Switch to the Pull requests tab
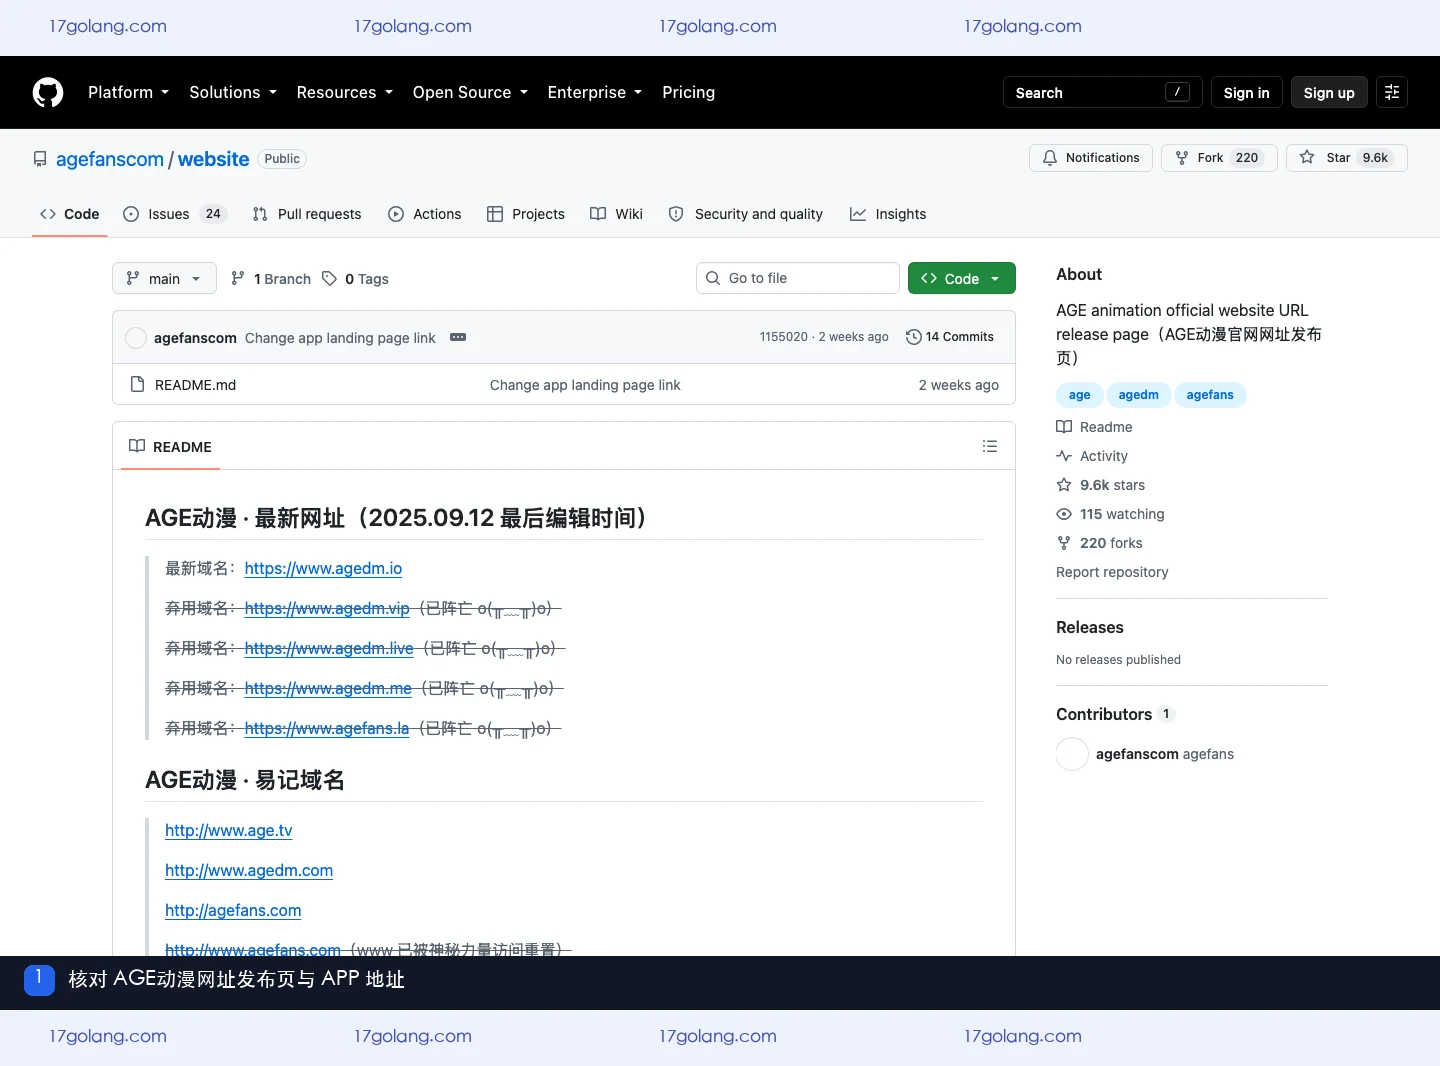The image size is (1440, 1066). tap(307, 214)
